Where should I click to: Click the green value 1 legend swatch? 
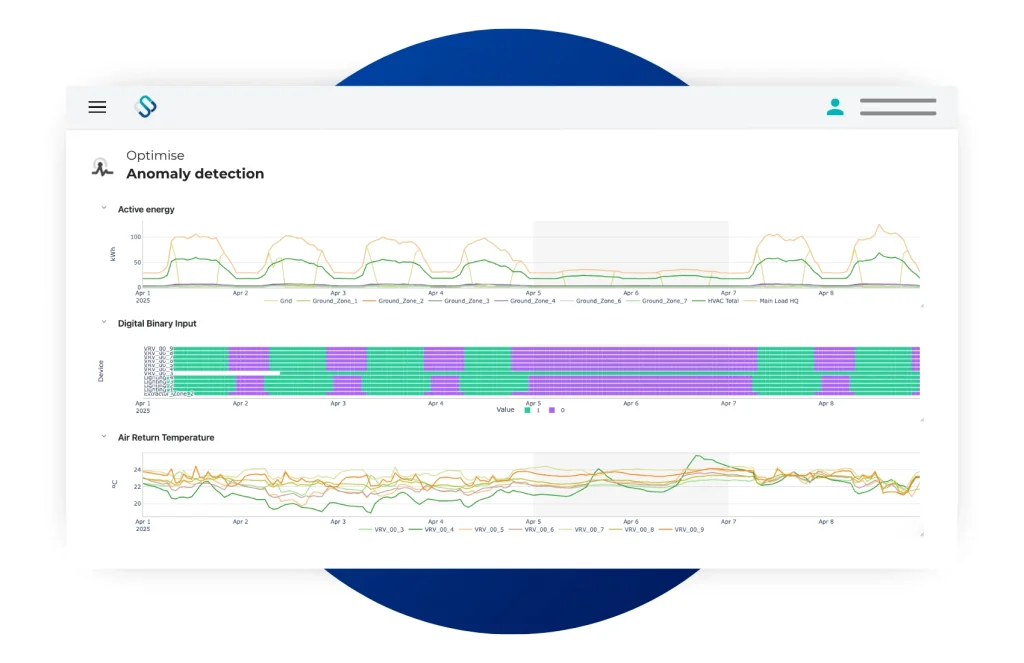[529, 410]
